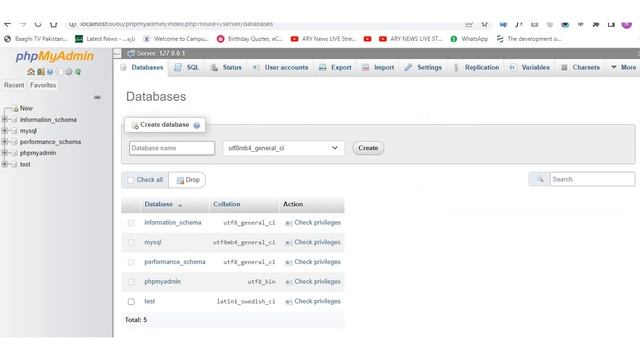This screenshot has width=640, height=360.
Task: Reload navigation panel with green refresh icon
Action: click(78, 72)
